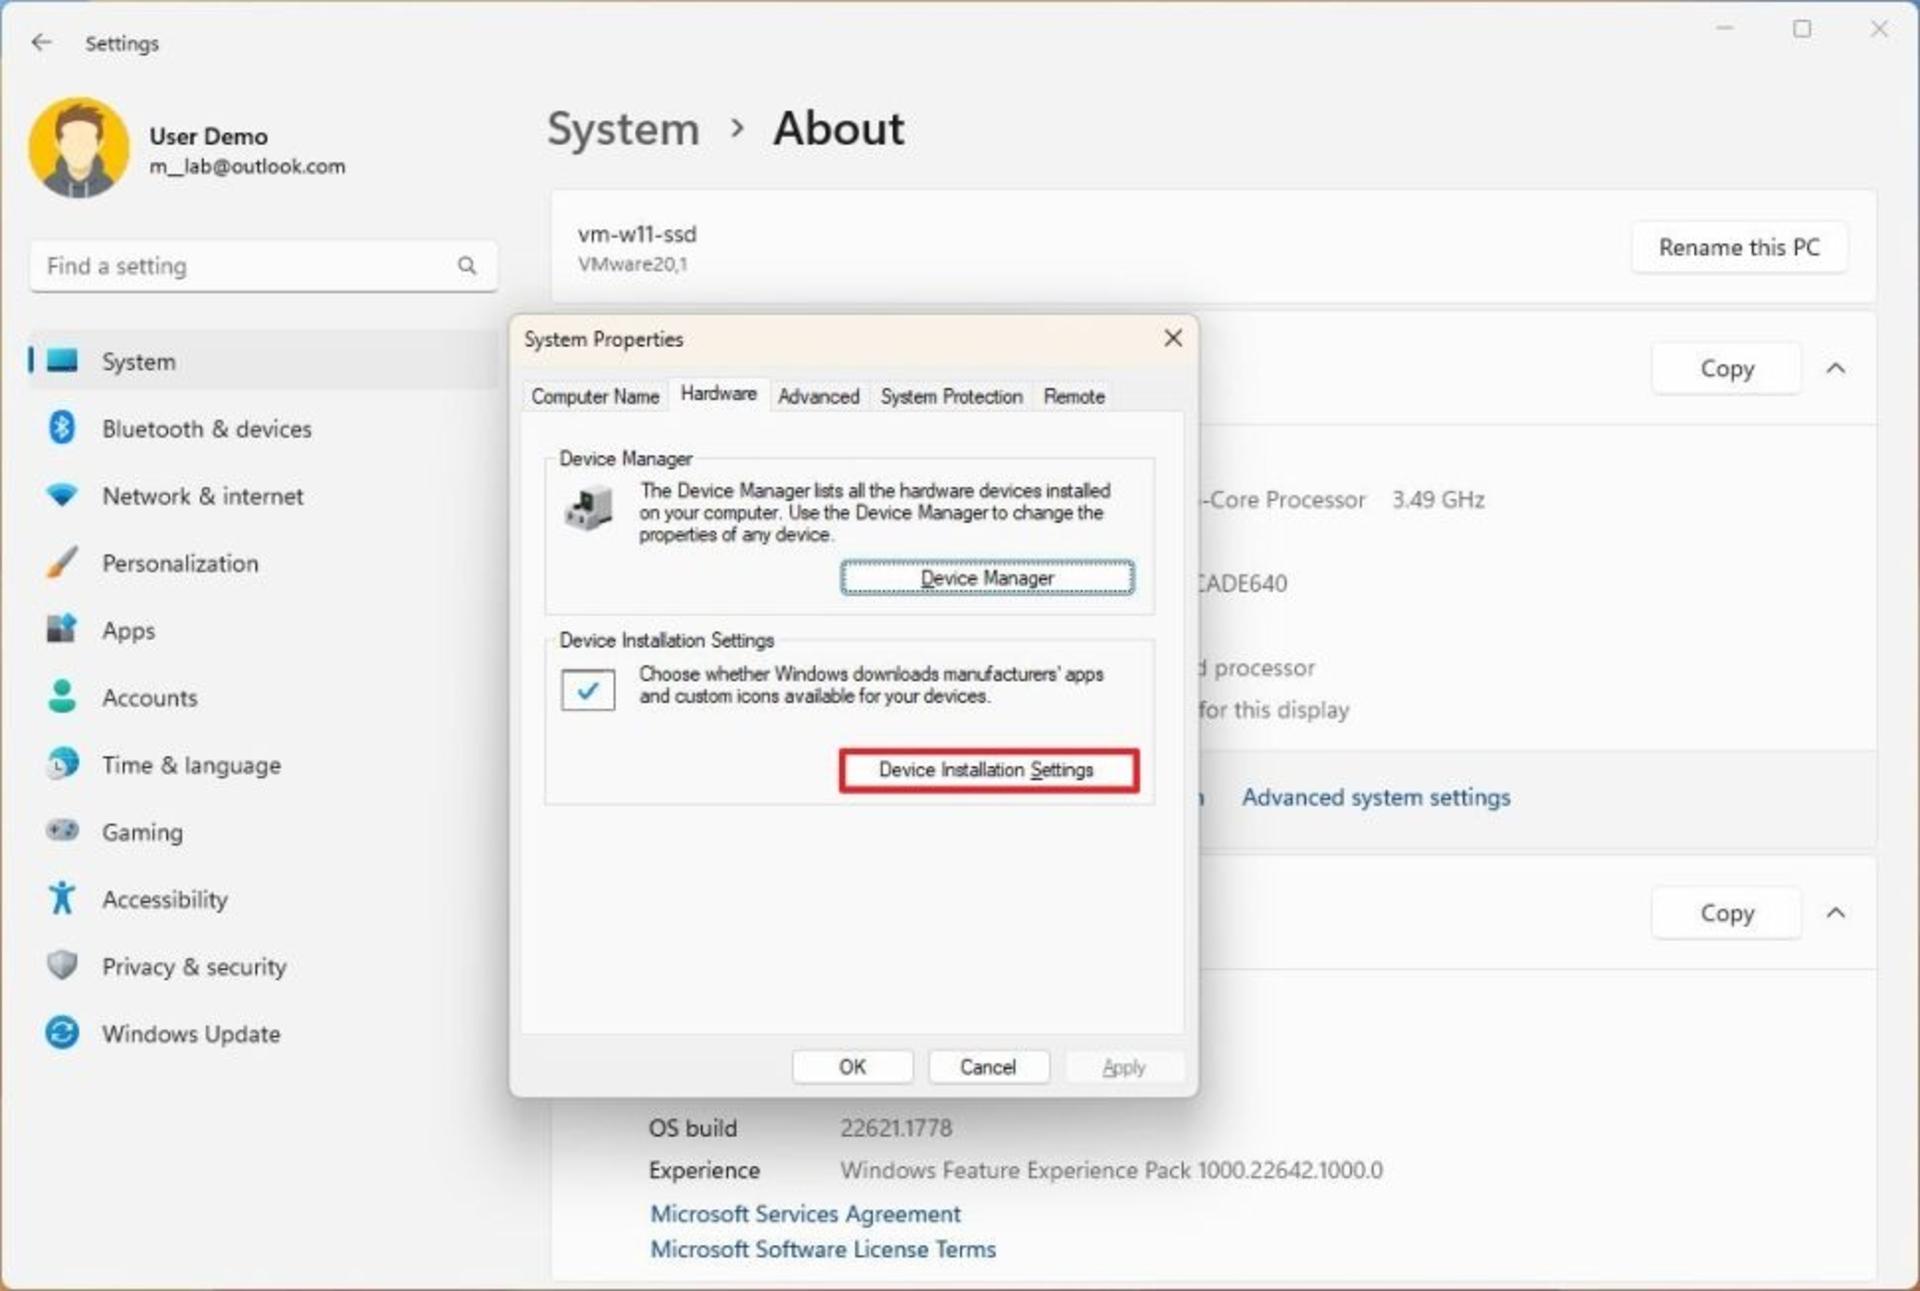Click the Device Installation checkmark icon

pos(588,690)
